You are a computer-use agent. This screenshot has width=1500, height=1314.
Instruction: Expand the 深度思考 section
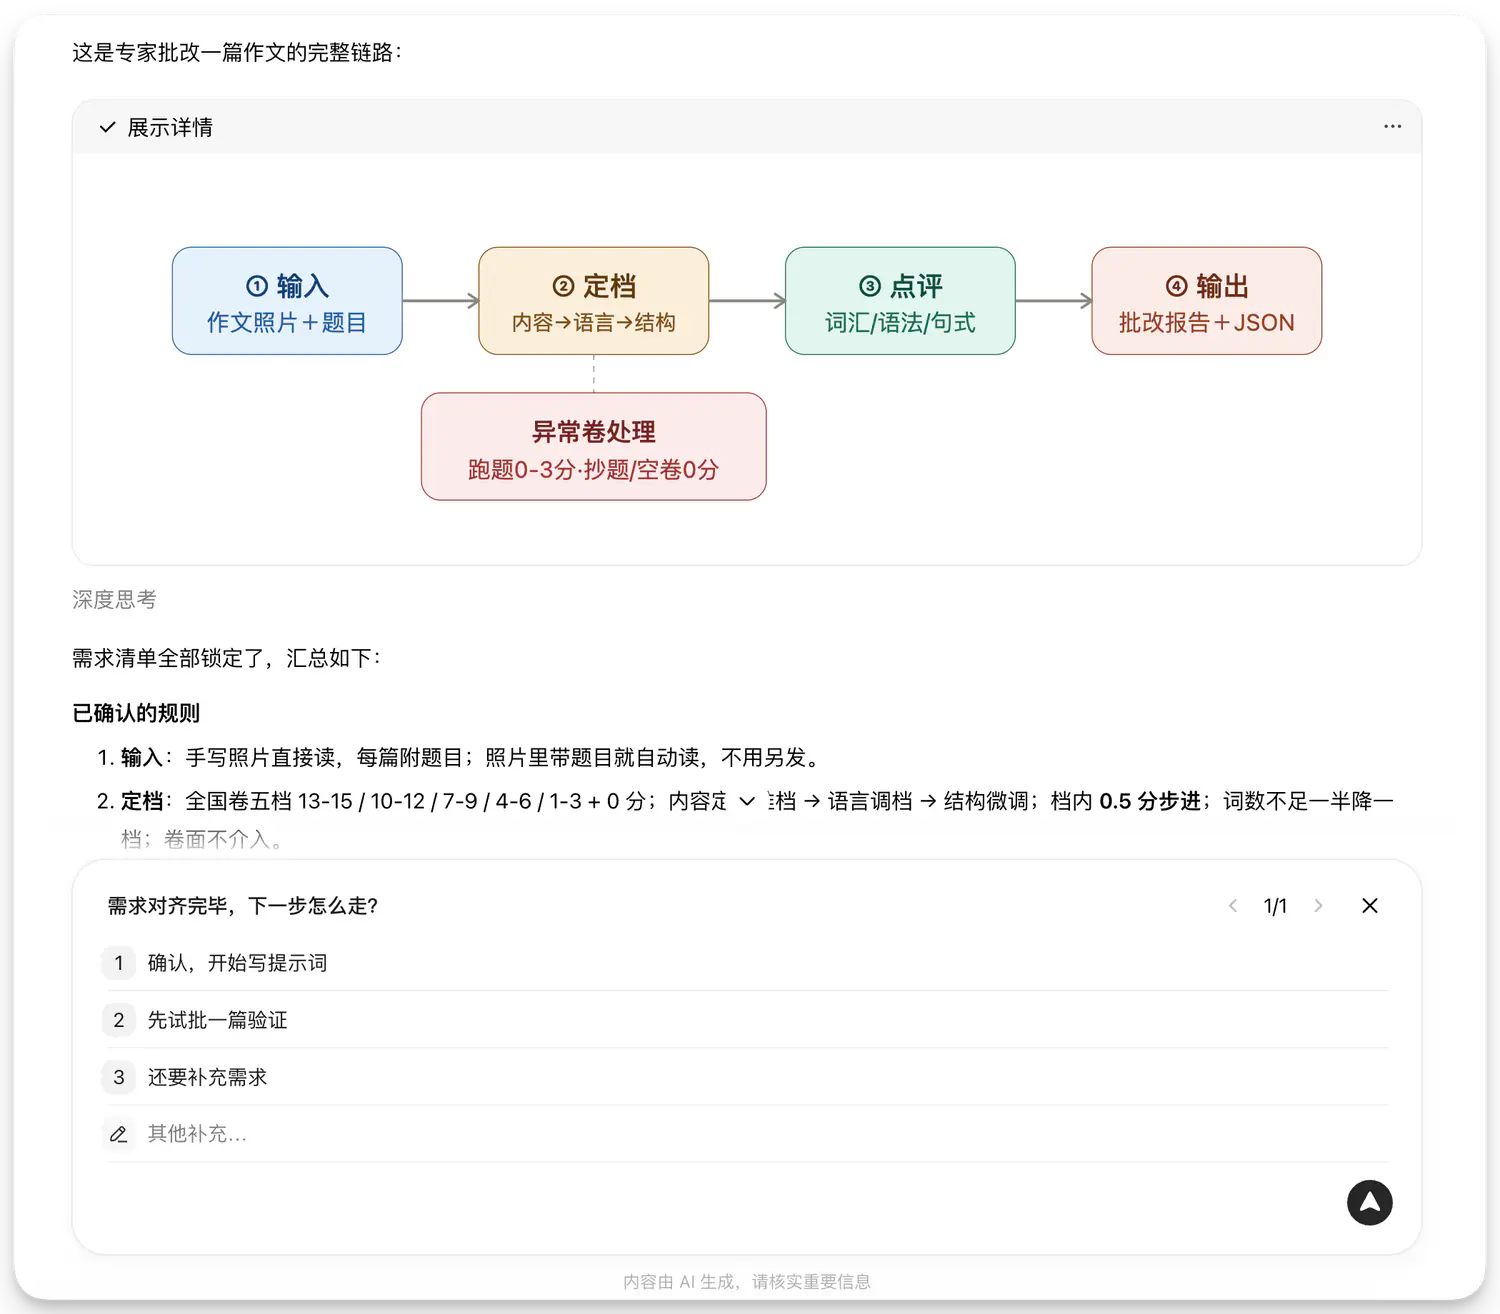click(x=114, y=599)
